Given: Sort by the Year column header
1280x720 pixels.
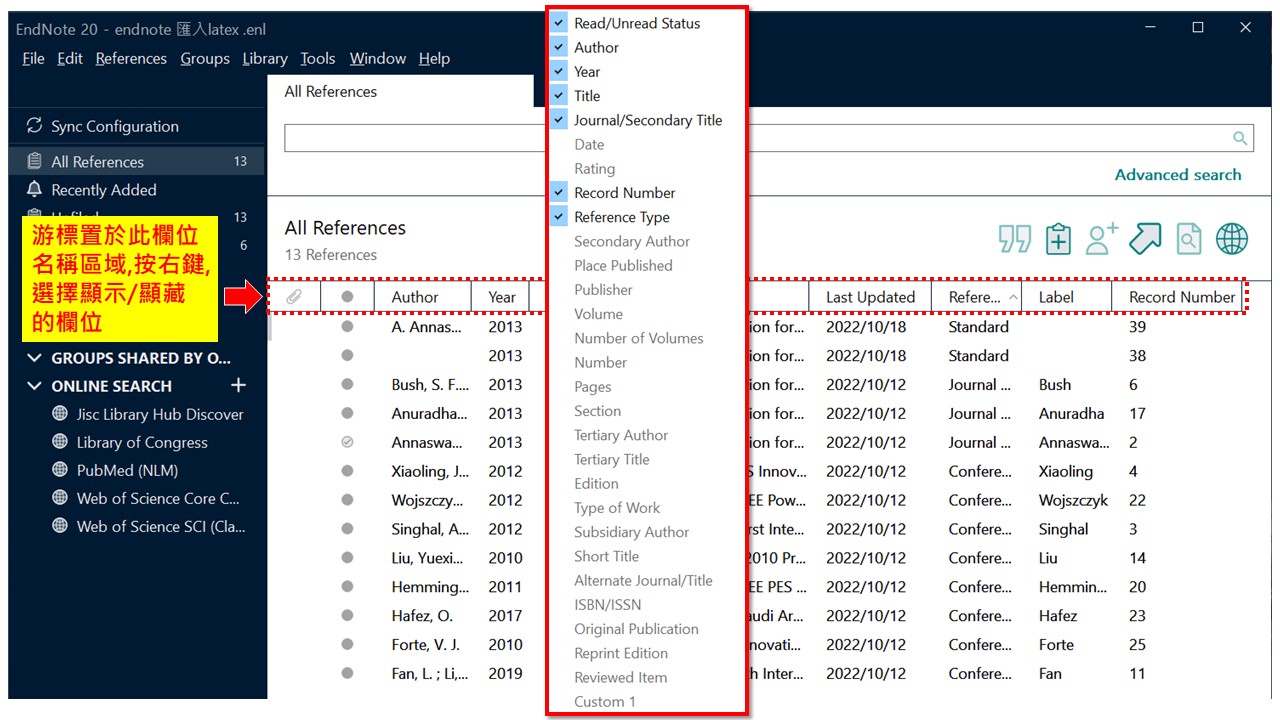Looking at the screenshot, I should point(502,297).
